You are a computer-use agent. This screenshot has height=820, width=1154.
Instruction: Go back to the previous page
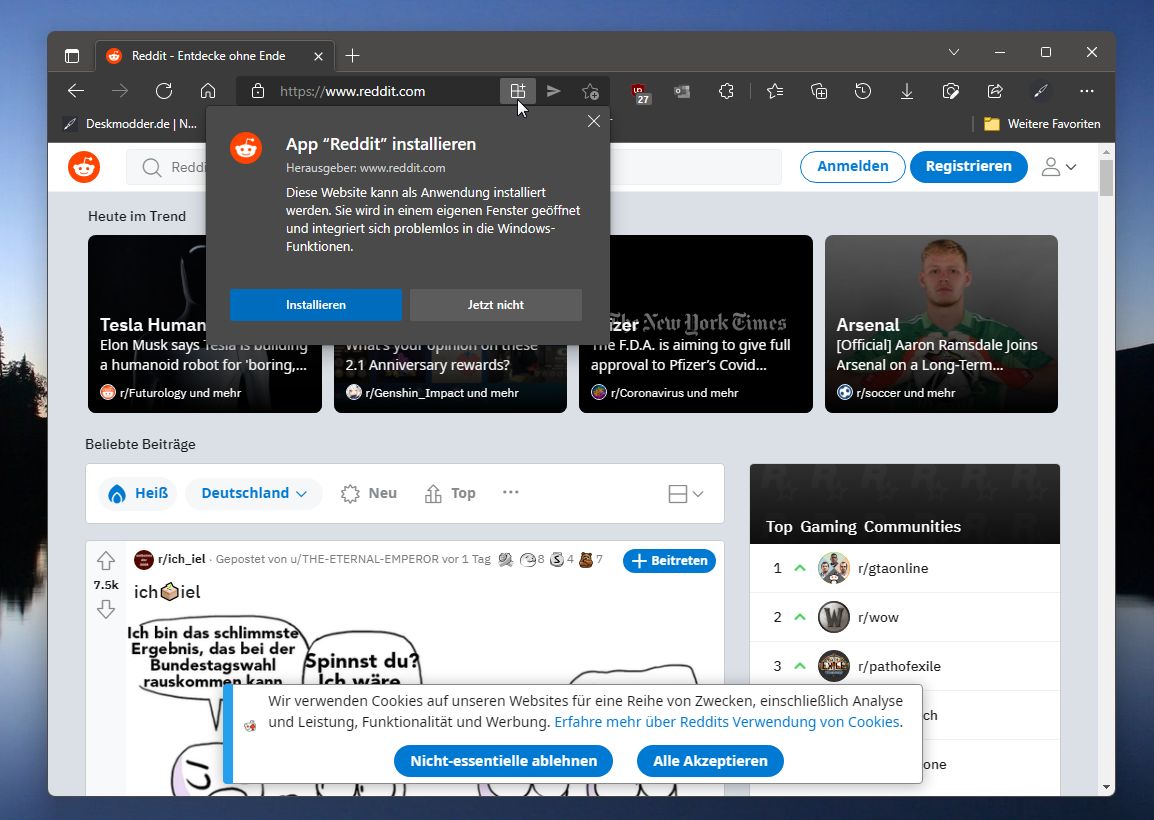(x=76, y=91)
